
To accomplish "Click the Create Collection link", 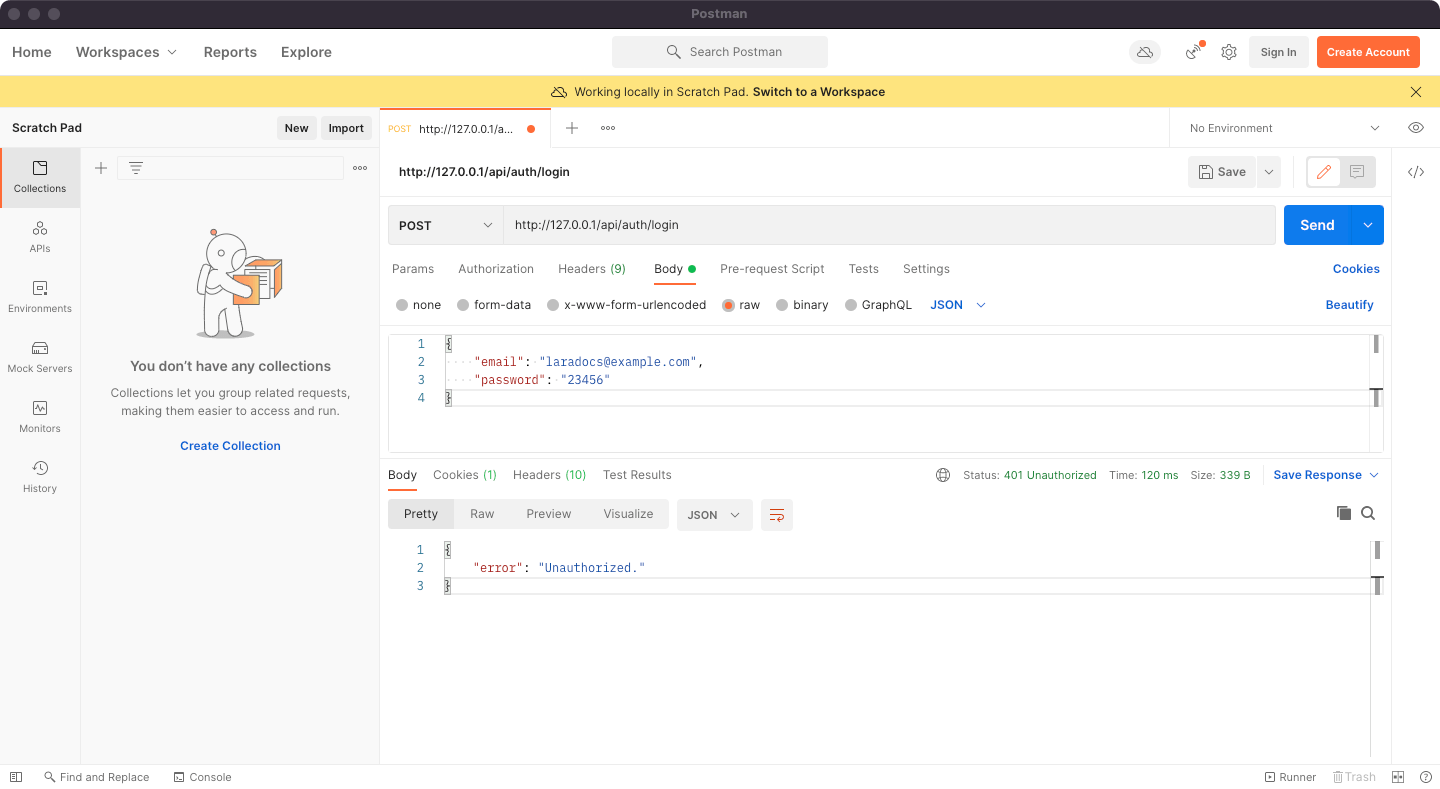I will [230, 446].
